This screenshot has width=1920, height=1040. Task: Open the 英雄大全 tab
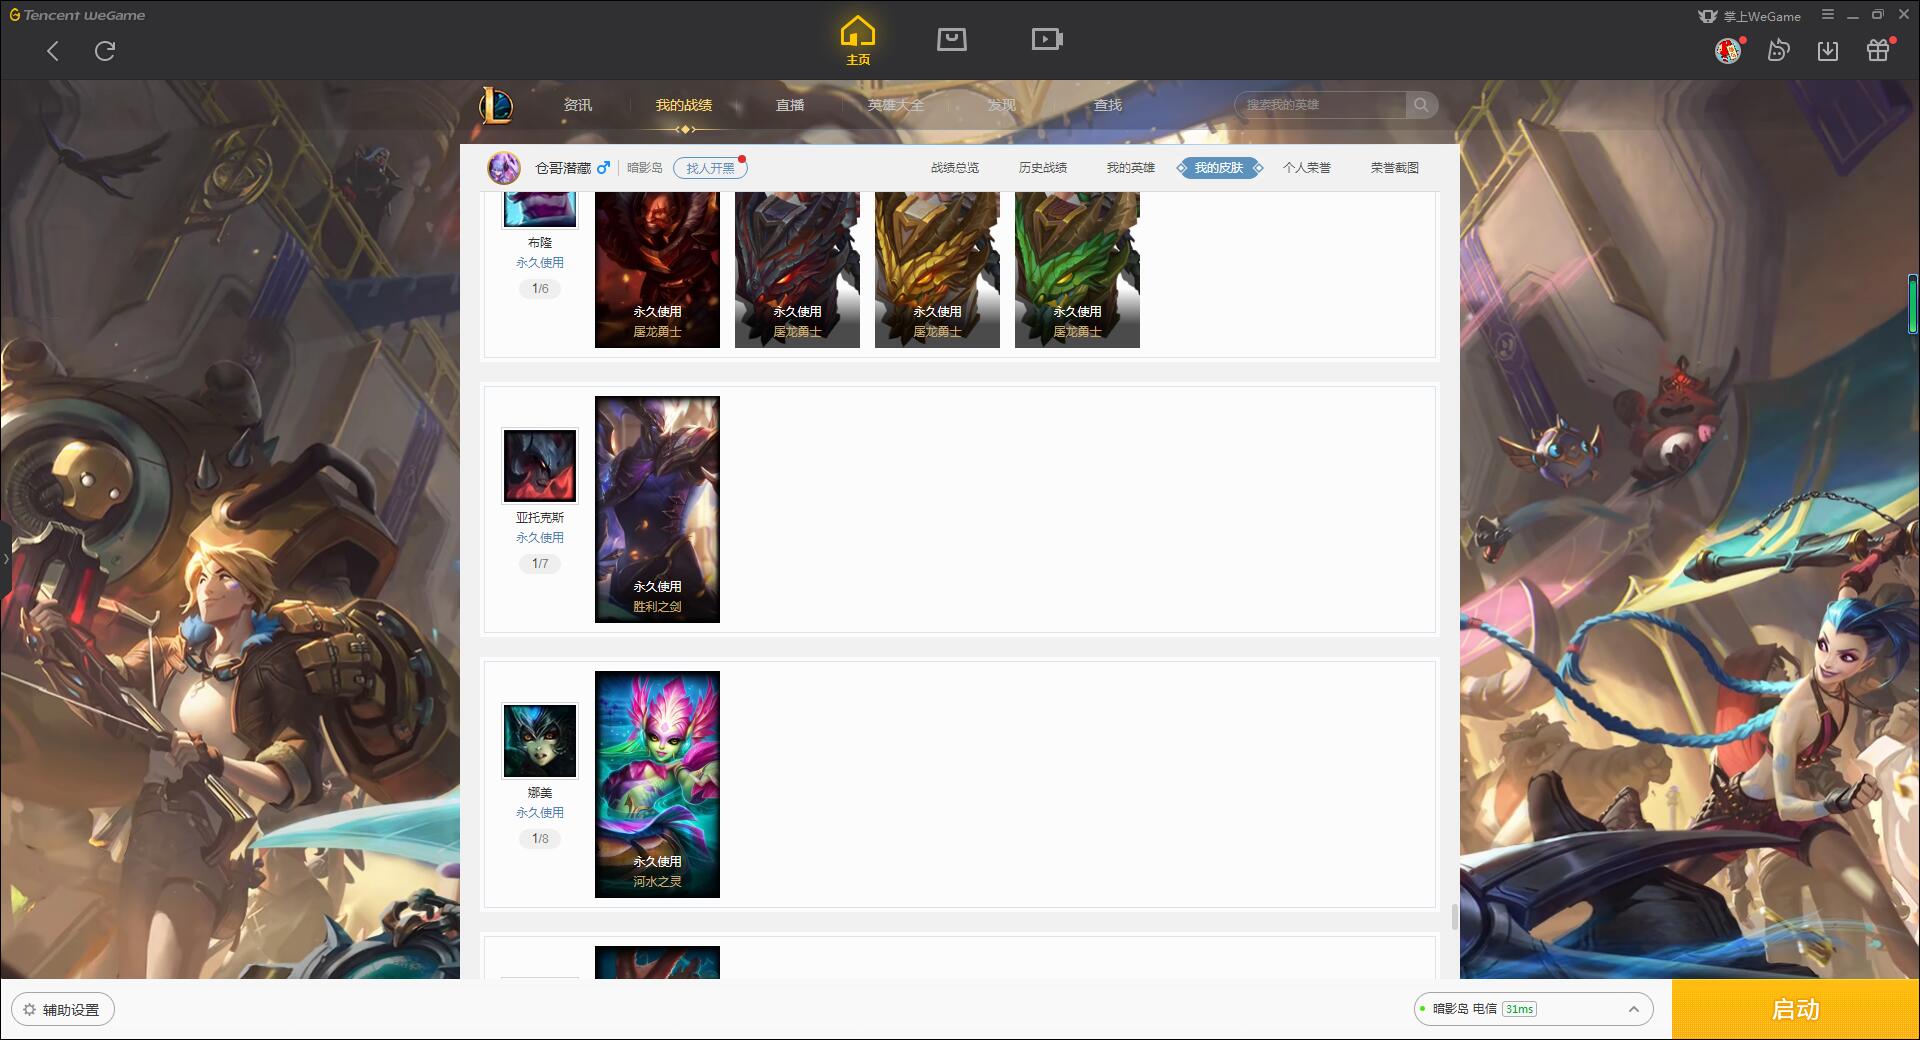[896, 105]
